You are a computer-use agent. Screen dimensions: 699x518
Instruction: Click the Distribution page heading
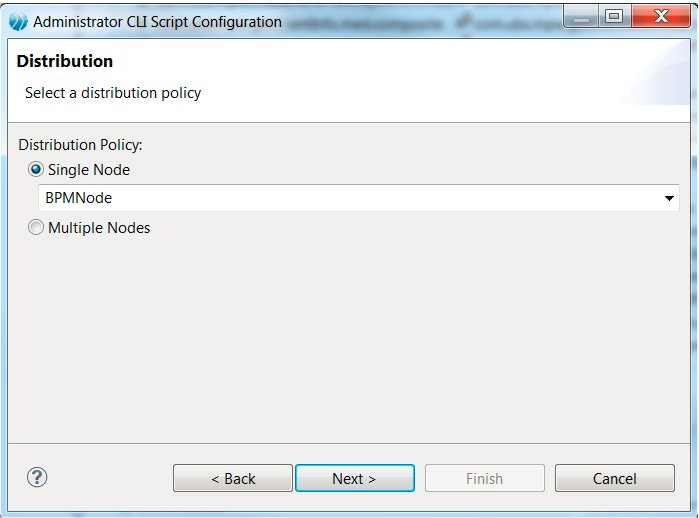(65, 62)
